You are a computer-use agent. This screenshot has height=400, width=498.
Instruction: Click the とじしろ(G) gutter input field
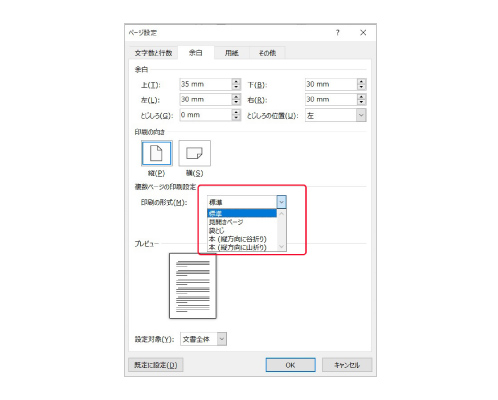pos(206,115)
